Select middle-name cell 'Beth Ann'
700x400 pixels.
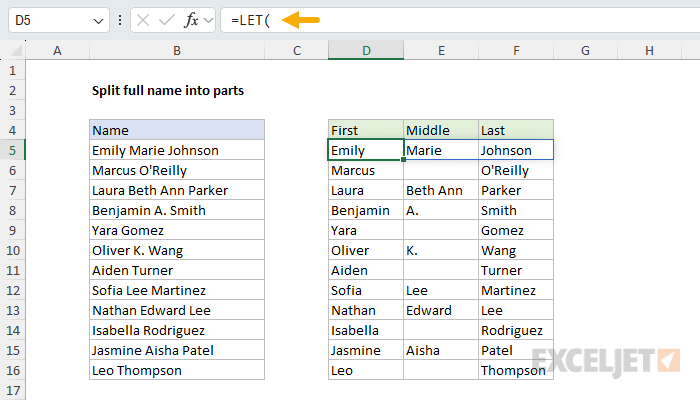tap(441, 190)
